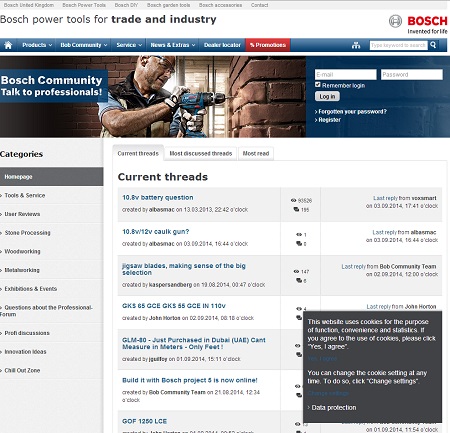The height and width of the screenshot is (433, 450).
Task: Select the Current threads tab
Action: point(138,153)
